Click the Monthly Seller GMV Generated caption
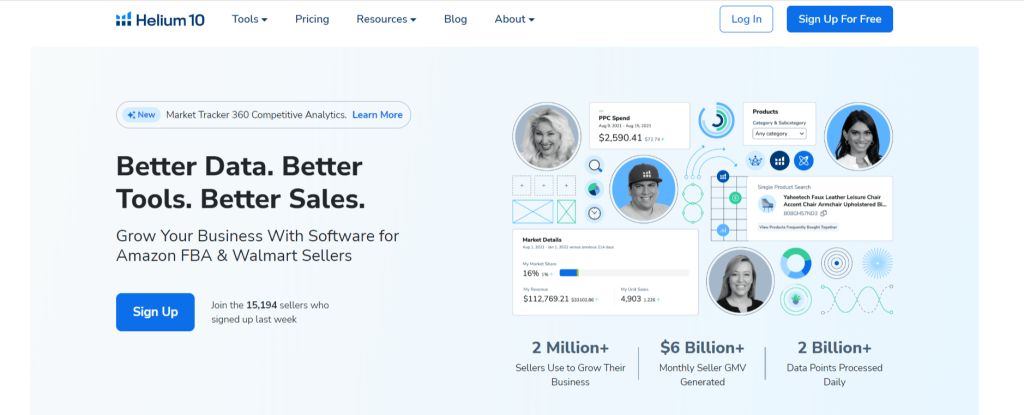The image size is (1024, 415). point(702,374)
